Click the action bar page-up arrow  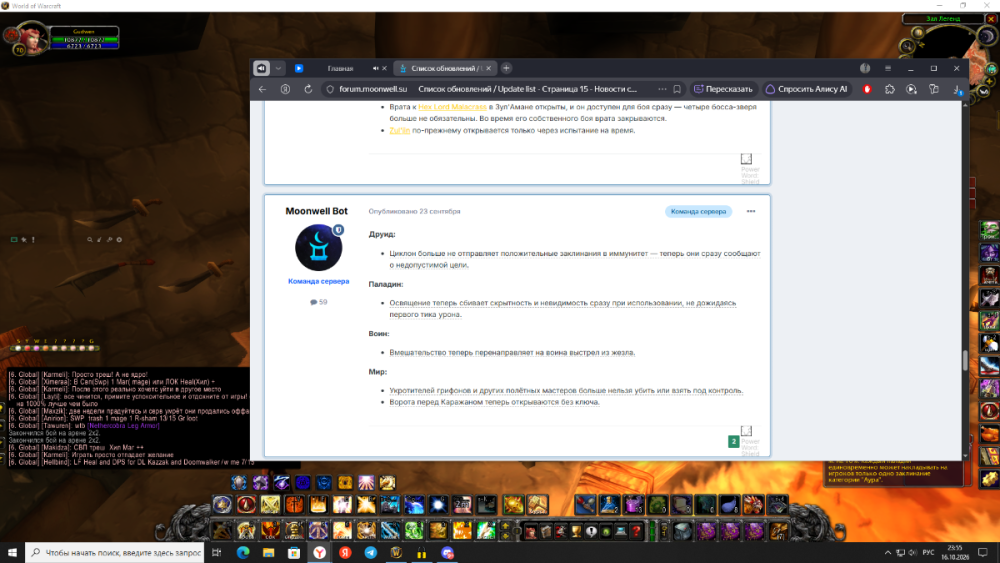tap(506, 527)
